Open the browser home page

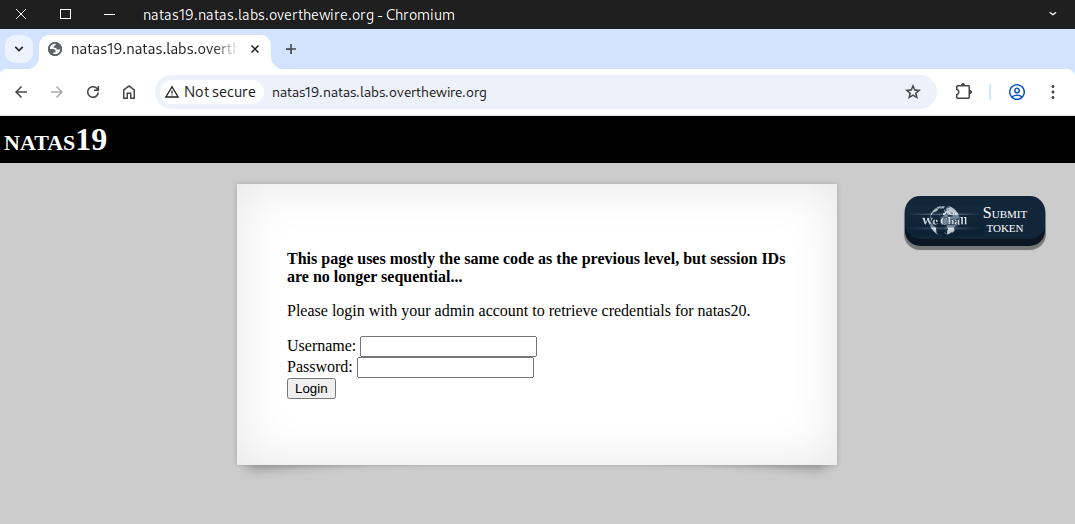click(129, 92)
